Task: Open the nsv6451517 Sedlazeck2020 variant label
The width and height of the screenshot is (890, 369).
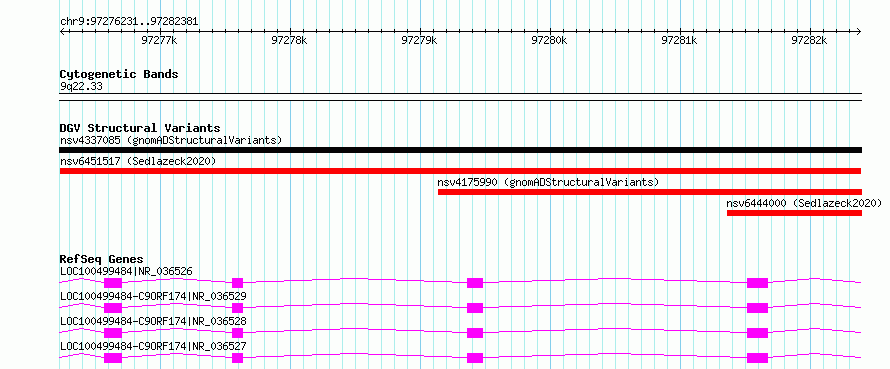Action: [x=138, y=161]
